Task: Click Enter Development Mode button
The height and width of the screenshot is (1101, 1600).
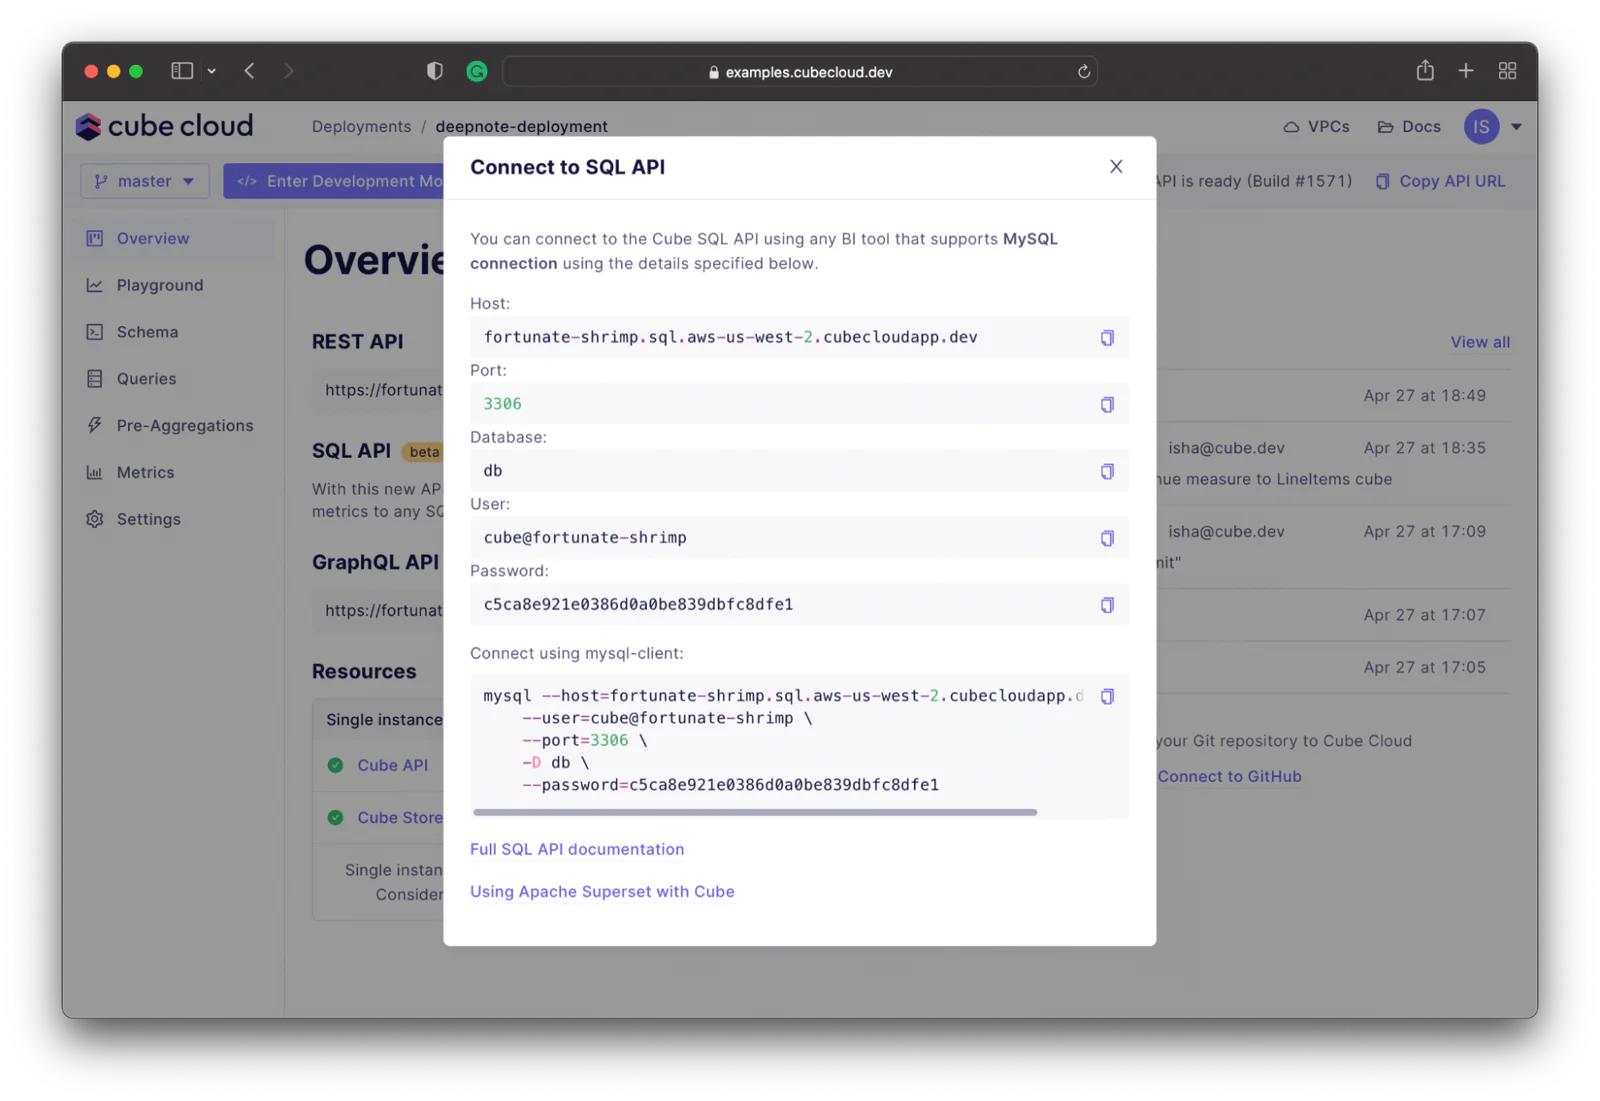Action: click(334, 181)
